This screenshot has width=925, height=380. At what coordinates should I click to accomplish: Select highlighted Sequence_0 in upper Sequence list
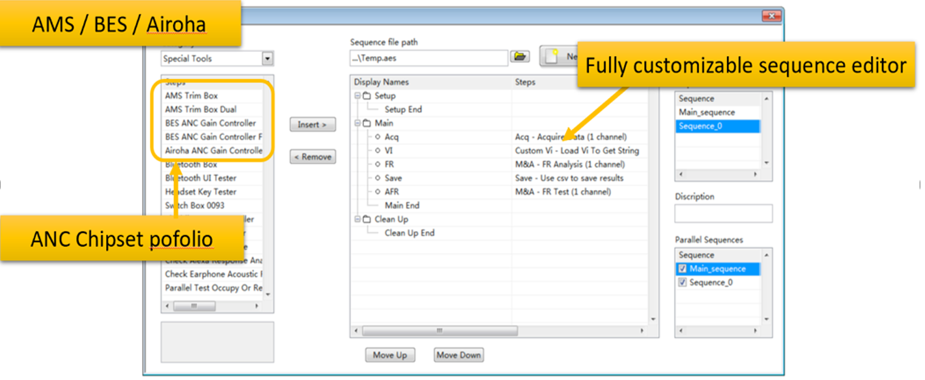pos(718,126)
